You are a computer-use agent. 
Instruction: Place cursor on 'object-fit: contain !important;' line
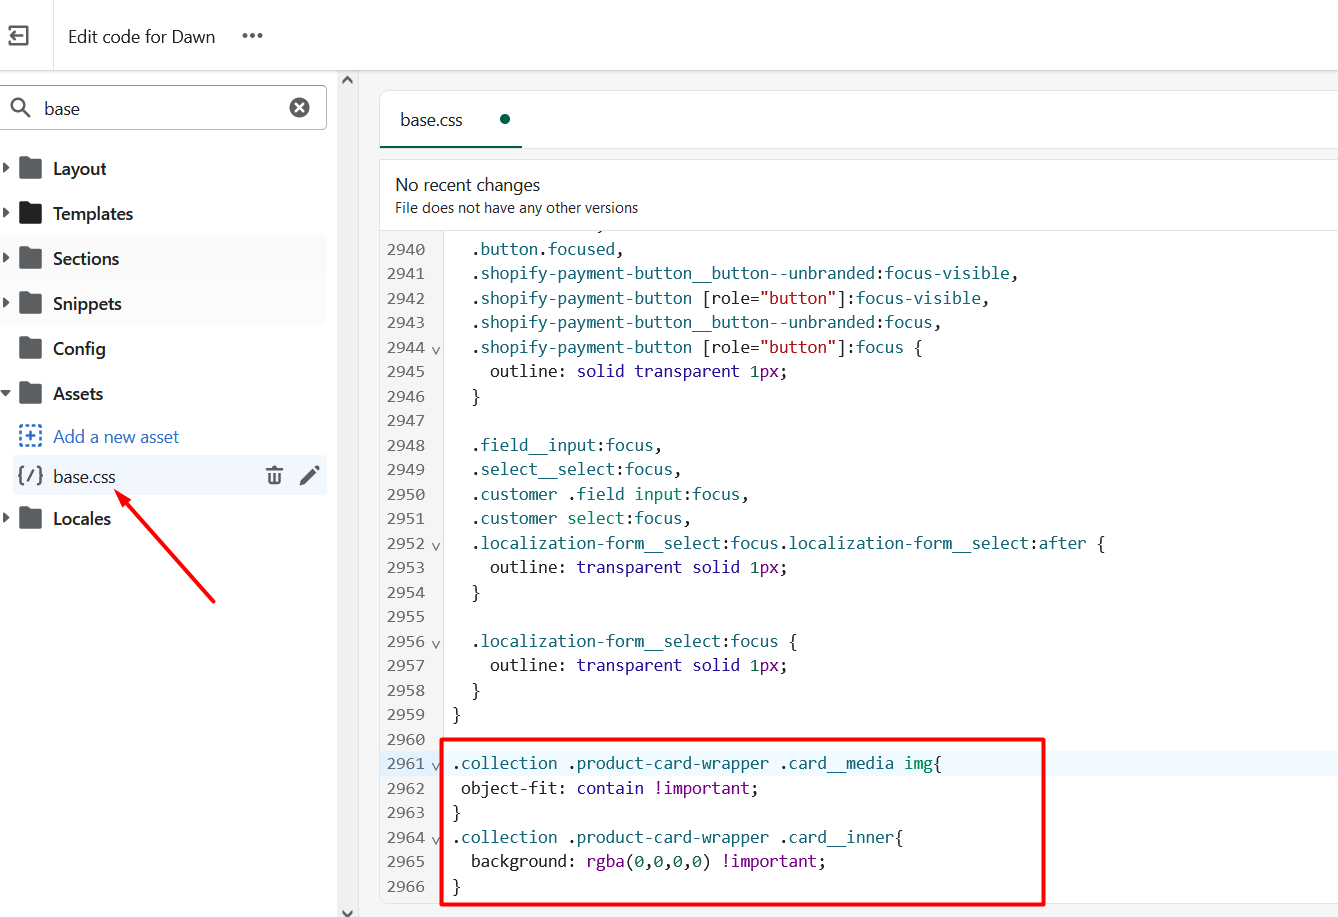coord(610,788)
